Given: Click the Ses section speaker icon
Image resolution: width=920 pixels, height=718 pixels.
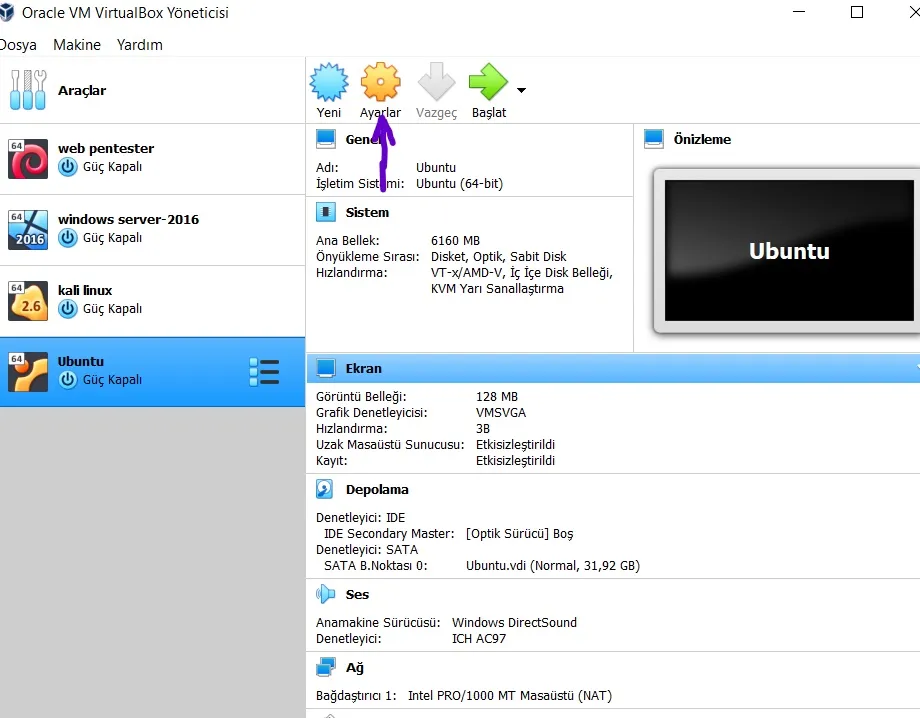Looking at the screenshot, I should (x=325, y=594).
